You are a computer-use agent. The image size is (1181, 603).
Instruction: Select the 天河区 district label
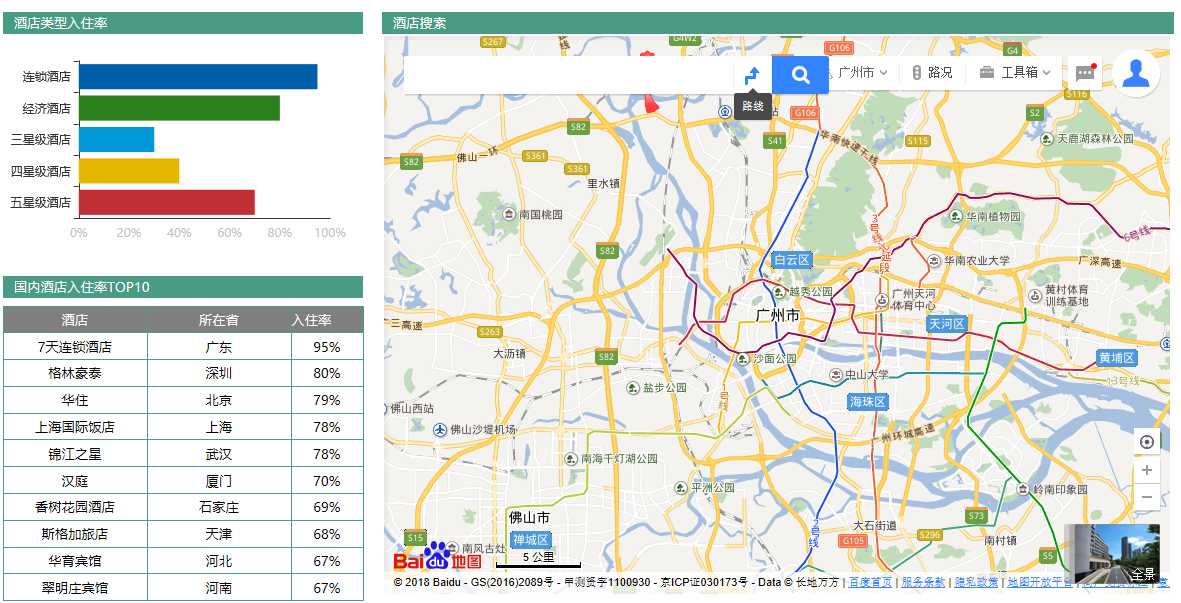point(947,324)
